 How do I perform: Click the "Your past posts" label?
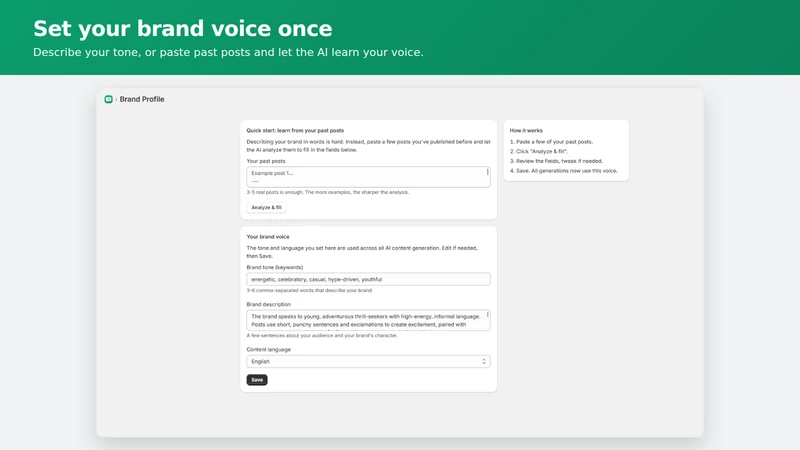coord(266,161)
